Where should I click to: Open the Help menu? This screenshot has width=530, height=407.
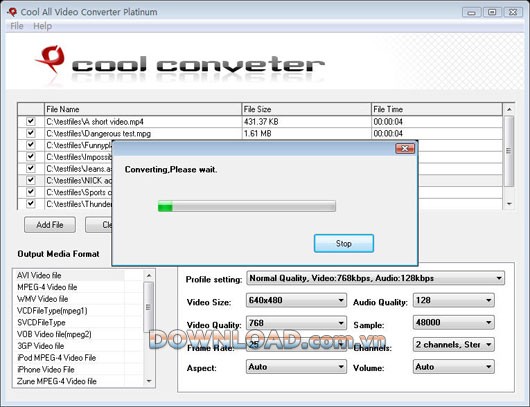click(43, 26)
